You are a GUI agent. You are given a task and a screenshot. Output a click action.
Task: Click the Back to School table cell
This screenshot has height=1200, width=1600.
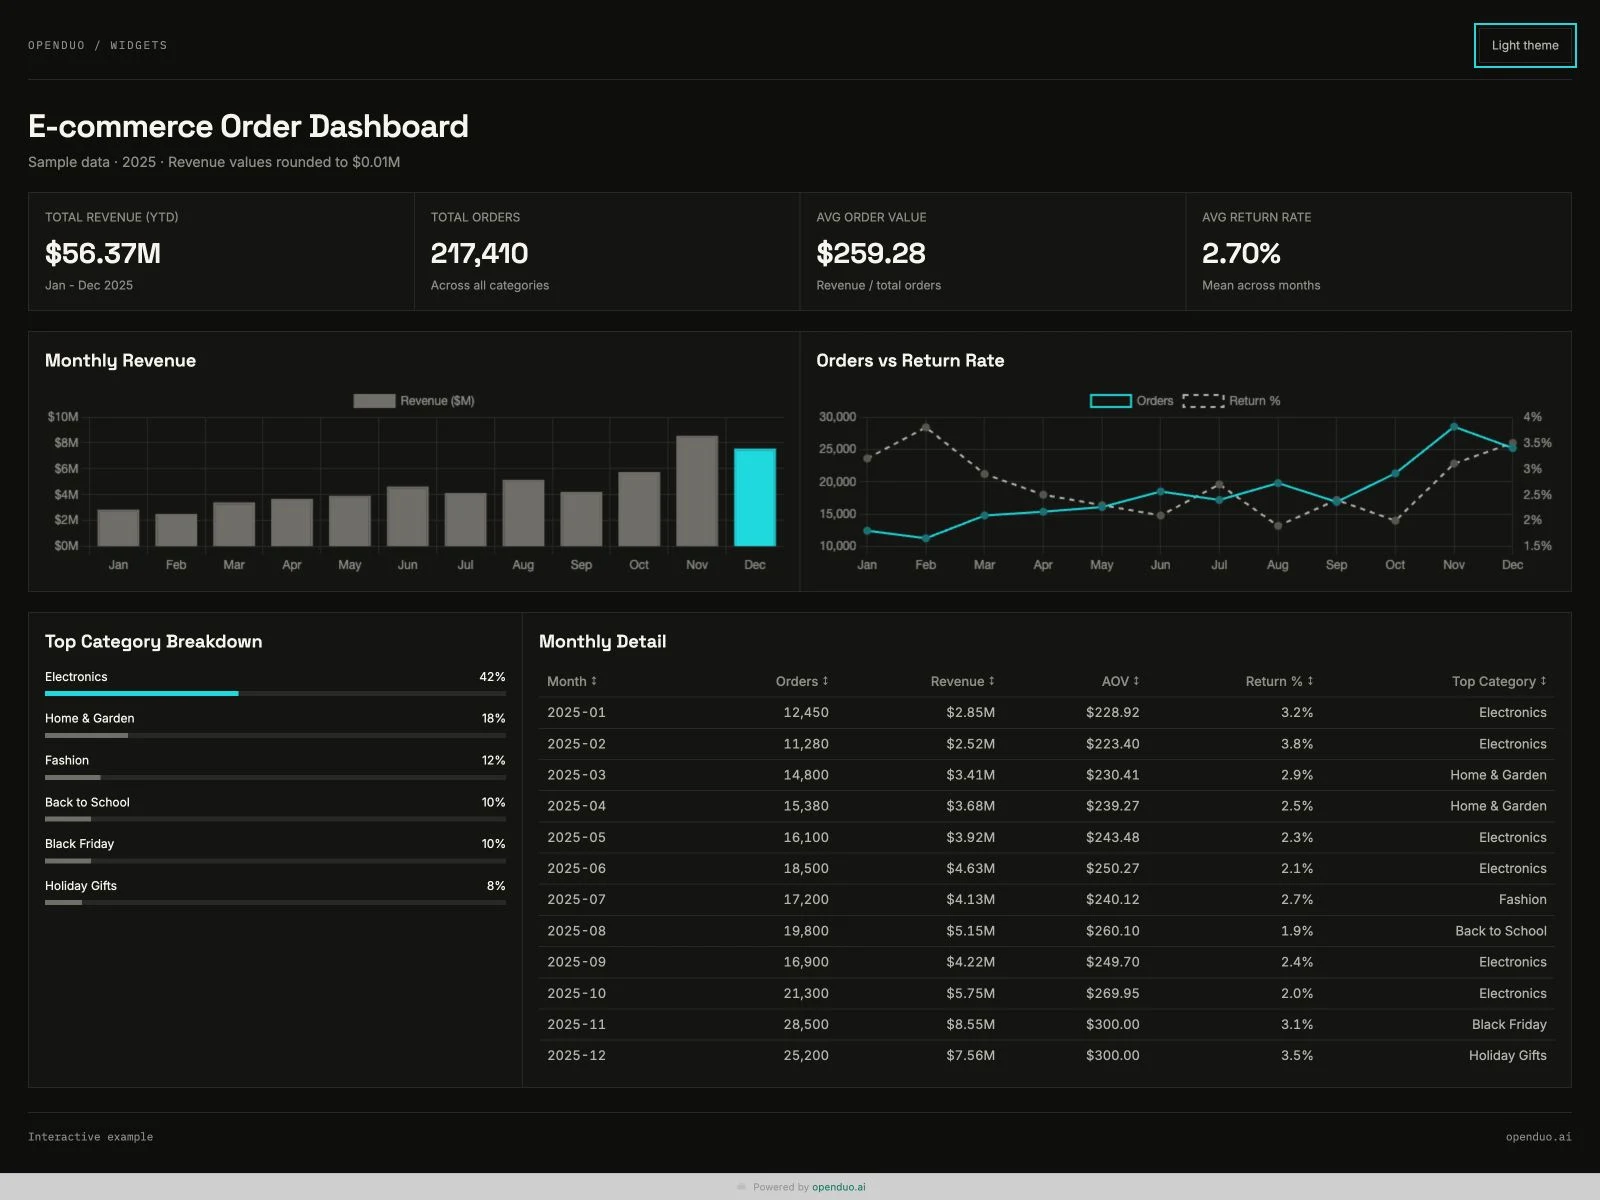[1501, 931]
